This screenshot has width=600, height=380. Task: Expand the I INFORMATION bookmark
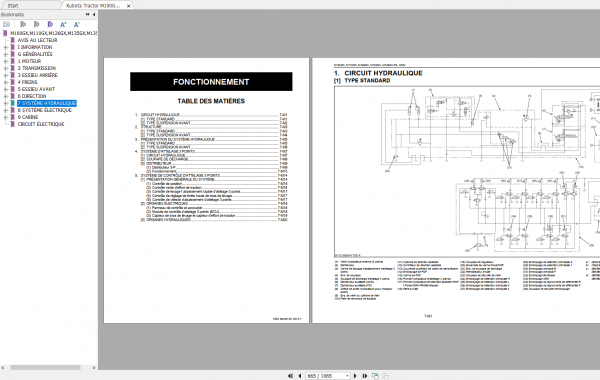[x=6, y=47]
